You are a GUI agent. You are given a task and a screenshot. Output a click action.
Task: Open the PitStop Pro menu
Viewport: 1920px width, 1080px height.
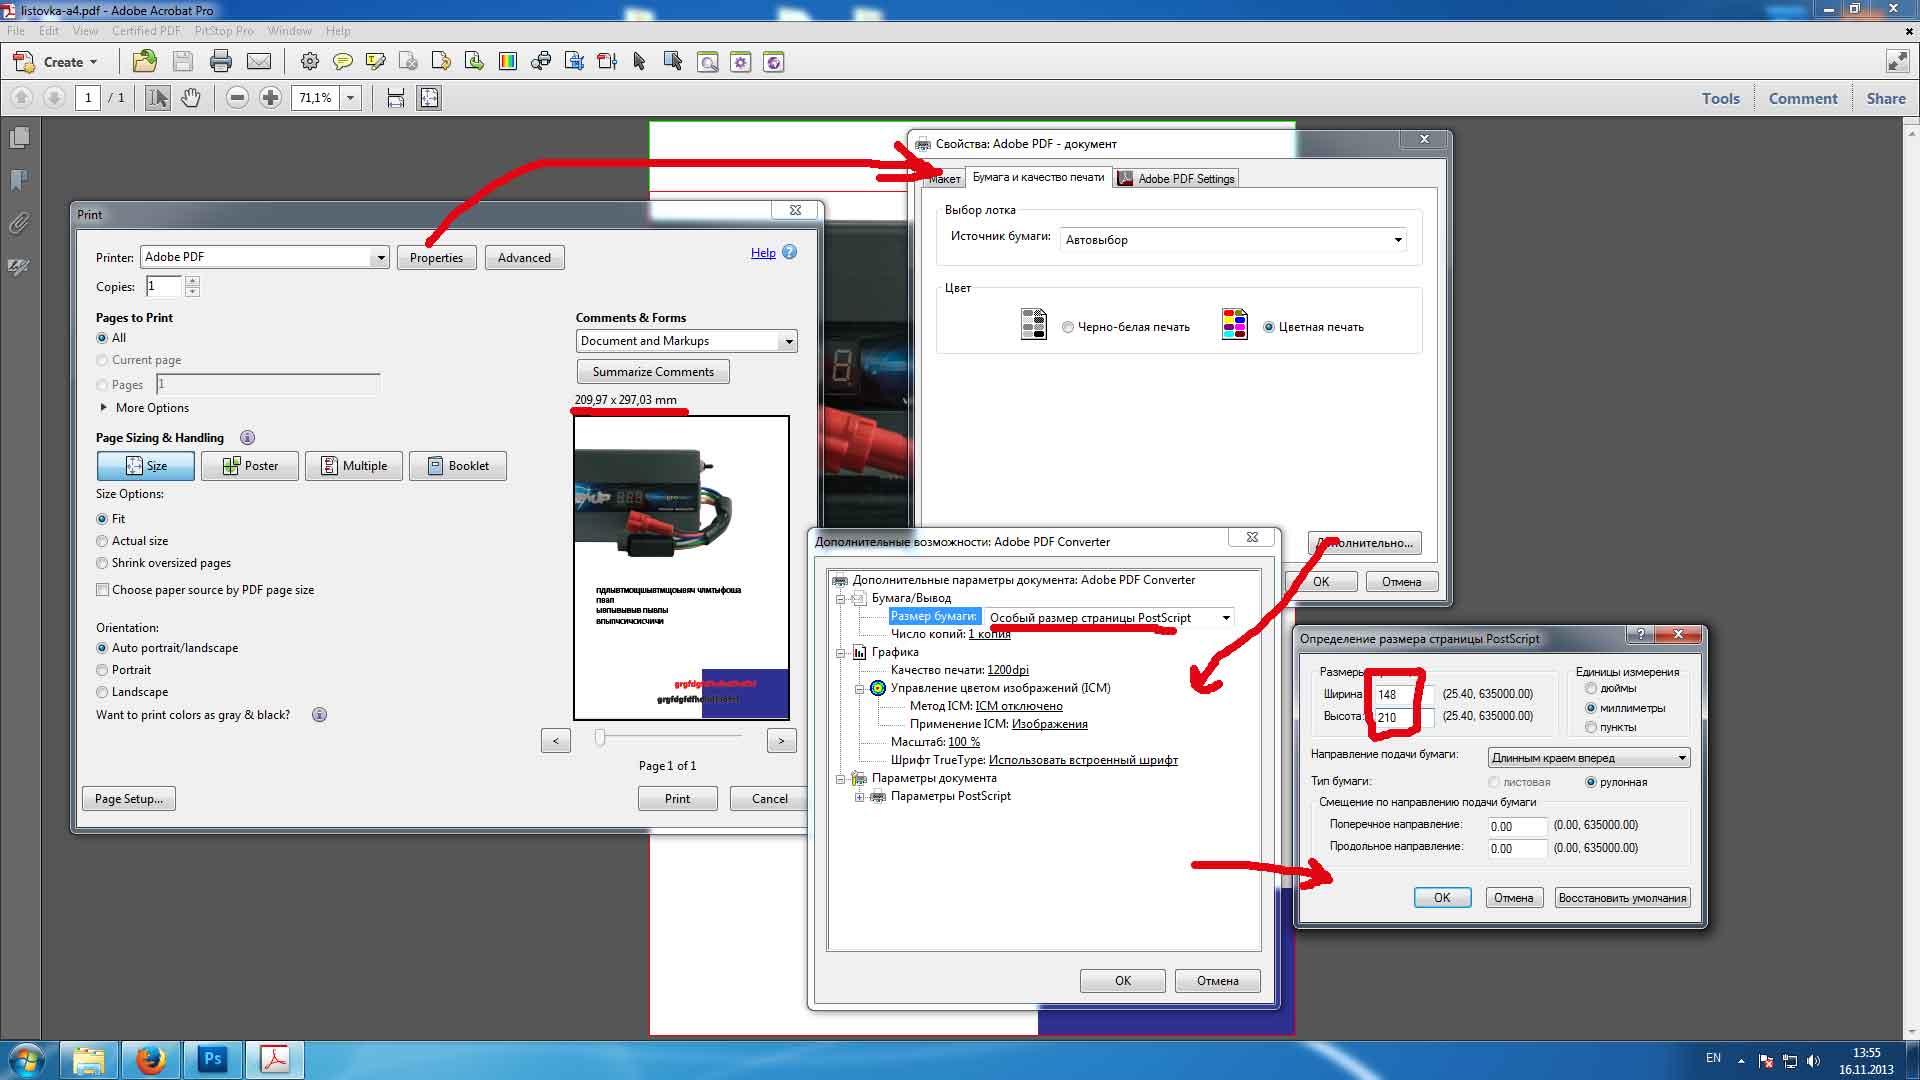[224, 31]
